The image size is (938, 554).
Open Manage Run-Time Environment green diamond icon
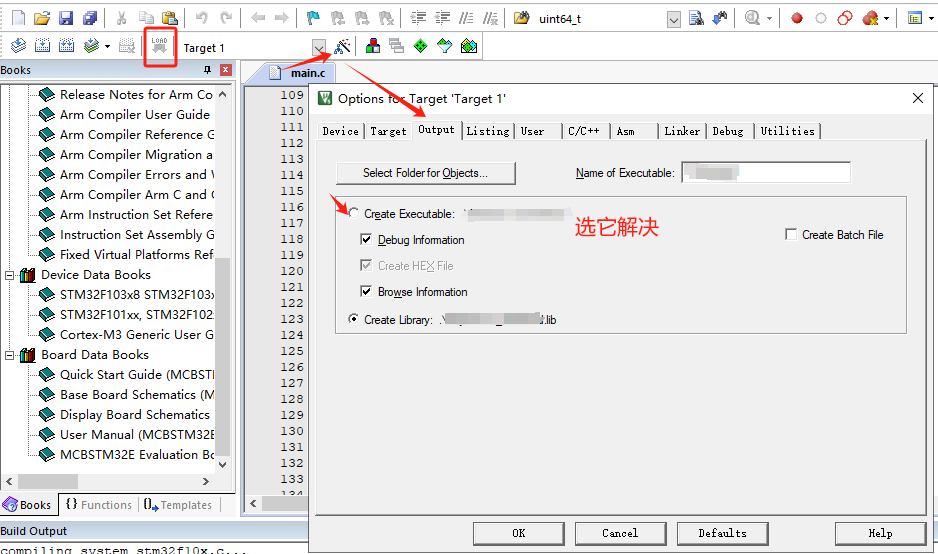point(421,46)
